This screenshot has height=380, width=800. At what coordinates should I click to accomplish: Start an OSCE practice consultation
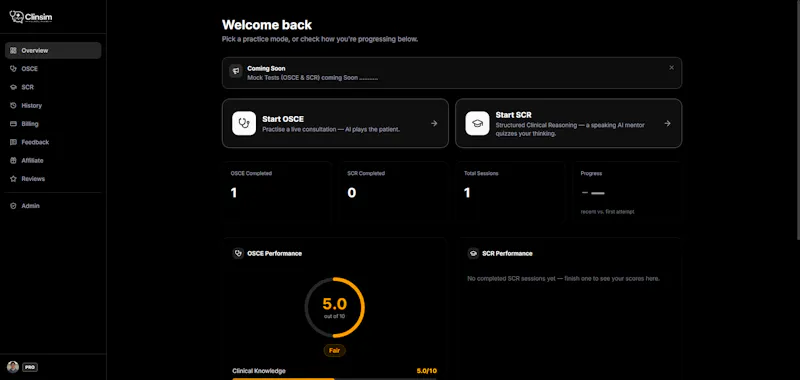[335, 123]
